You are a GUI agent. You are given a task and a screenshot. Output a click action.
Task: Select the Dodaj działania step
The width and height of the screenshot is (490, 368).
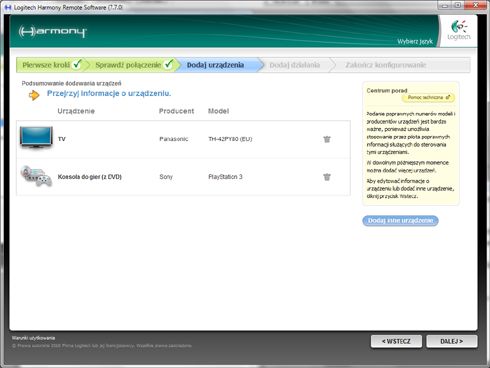coord(295,65)
